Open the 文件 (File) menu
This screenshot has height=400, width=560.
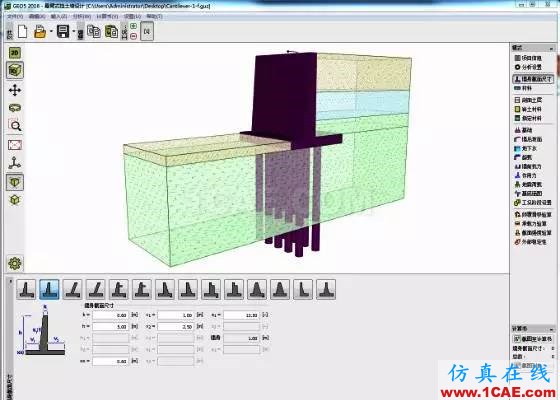tap(15, 16)
